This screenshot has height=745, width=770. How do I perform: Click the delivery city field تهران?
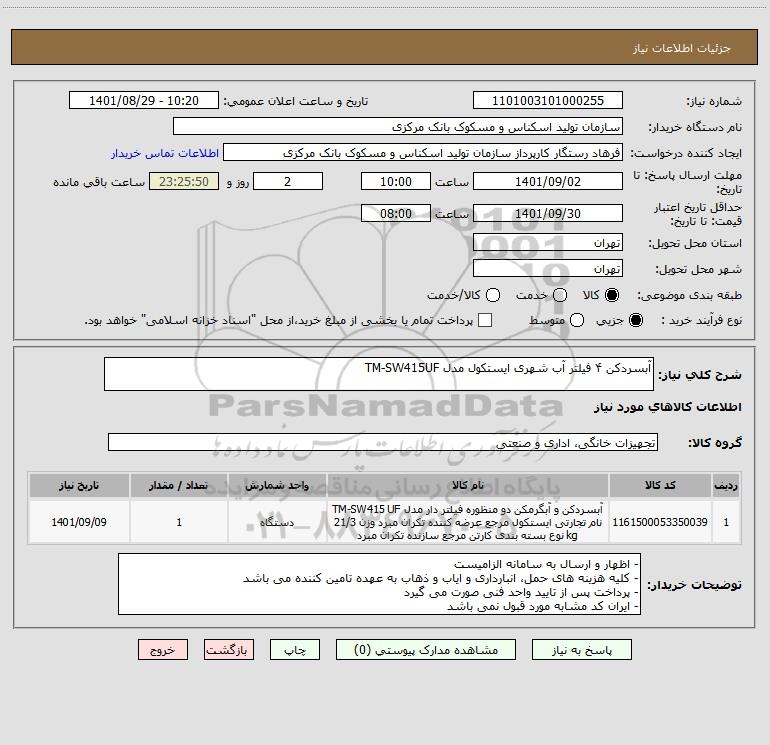coord(548,268)
